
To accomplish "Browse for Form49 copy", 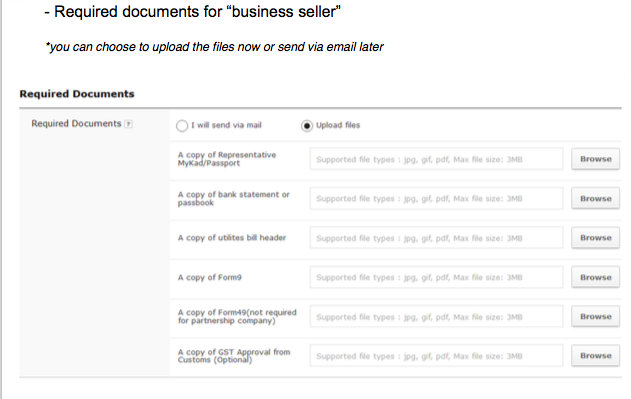I will tap(595, 316).
